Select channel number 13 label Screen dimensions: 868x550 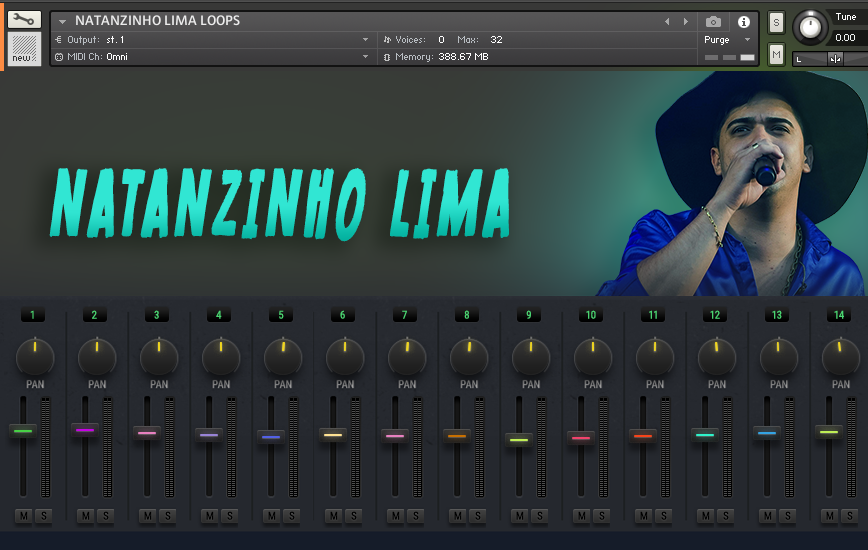[777, 315]
